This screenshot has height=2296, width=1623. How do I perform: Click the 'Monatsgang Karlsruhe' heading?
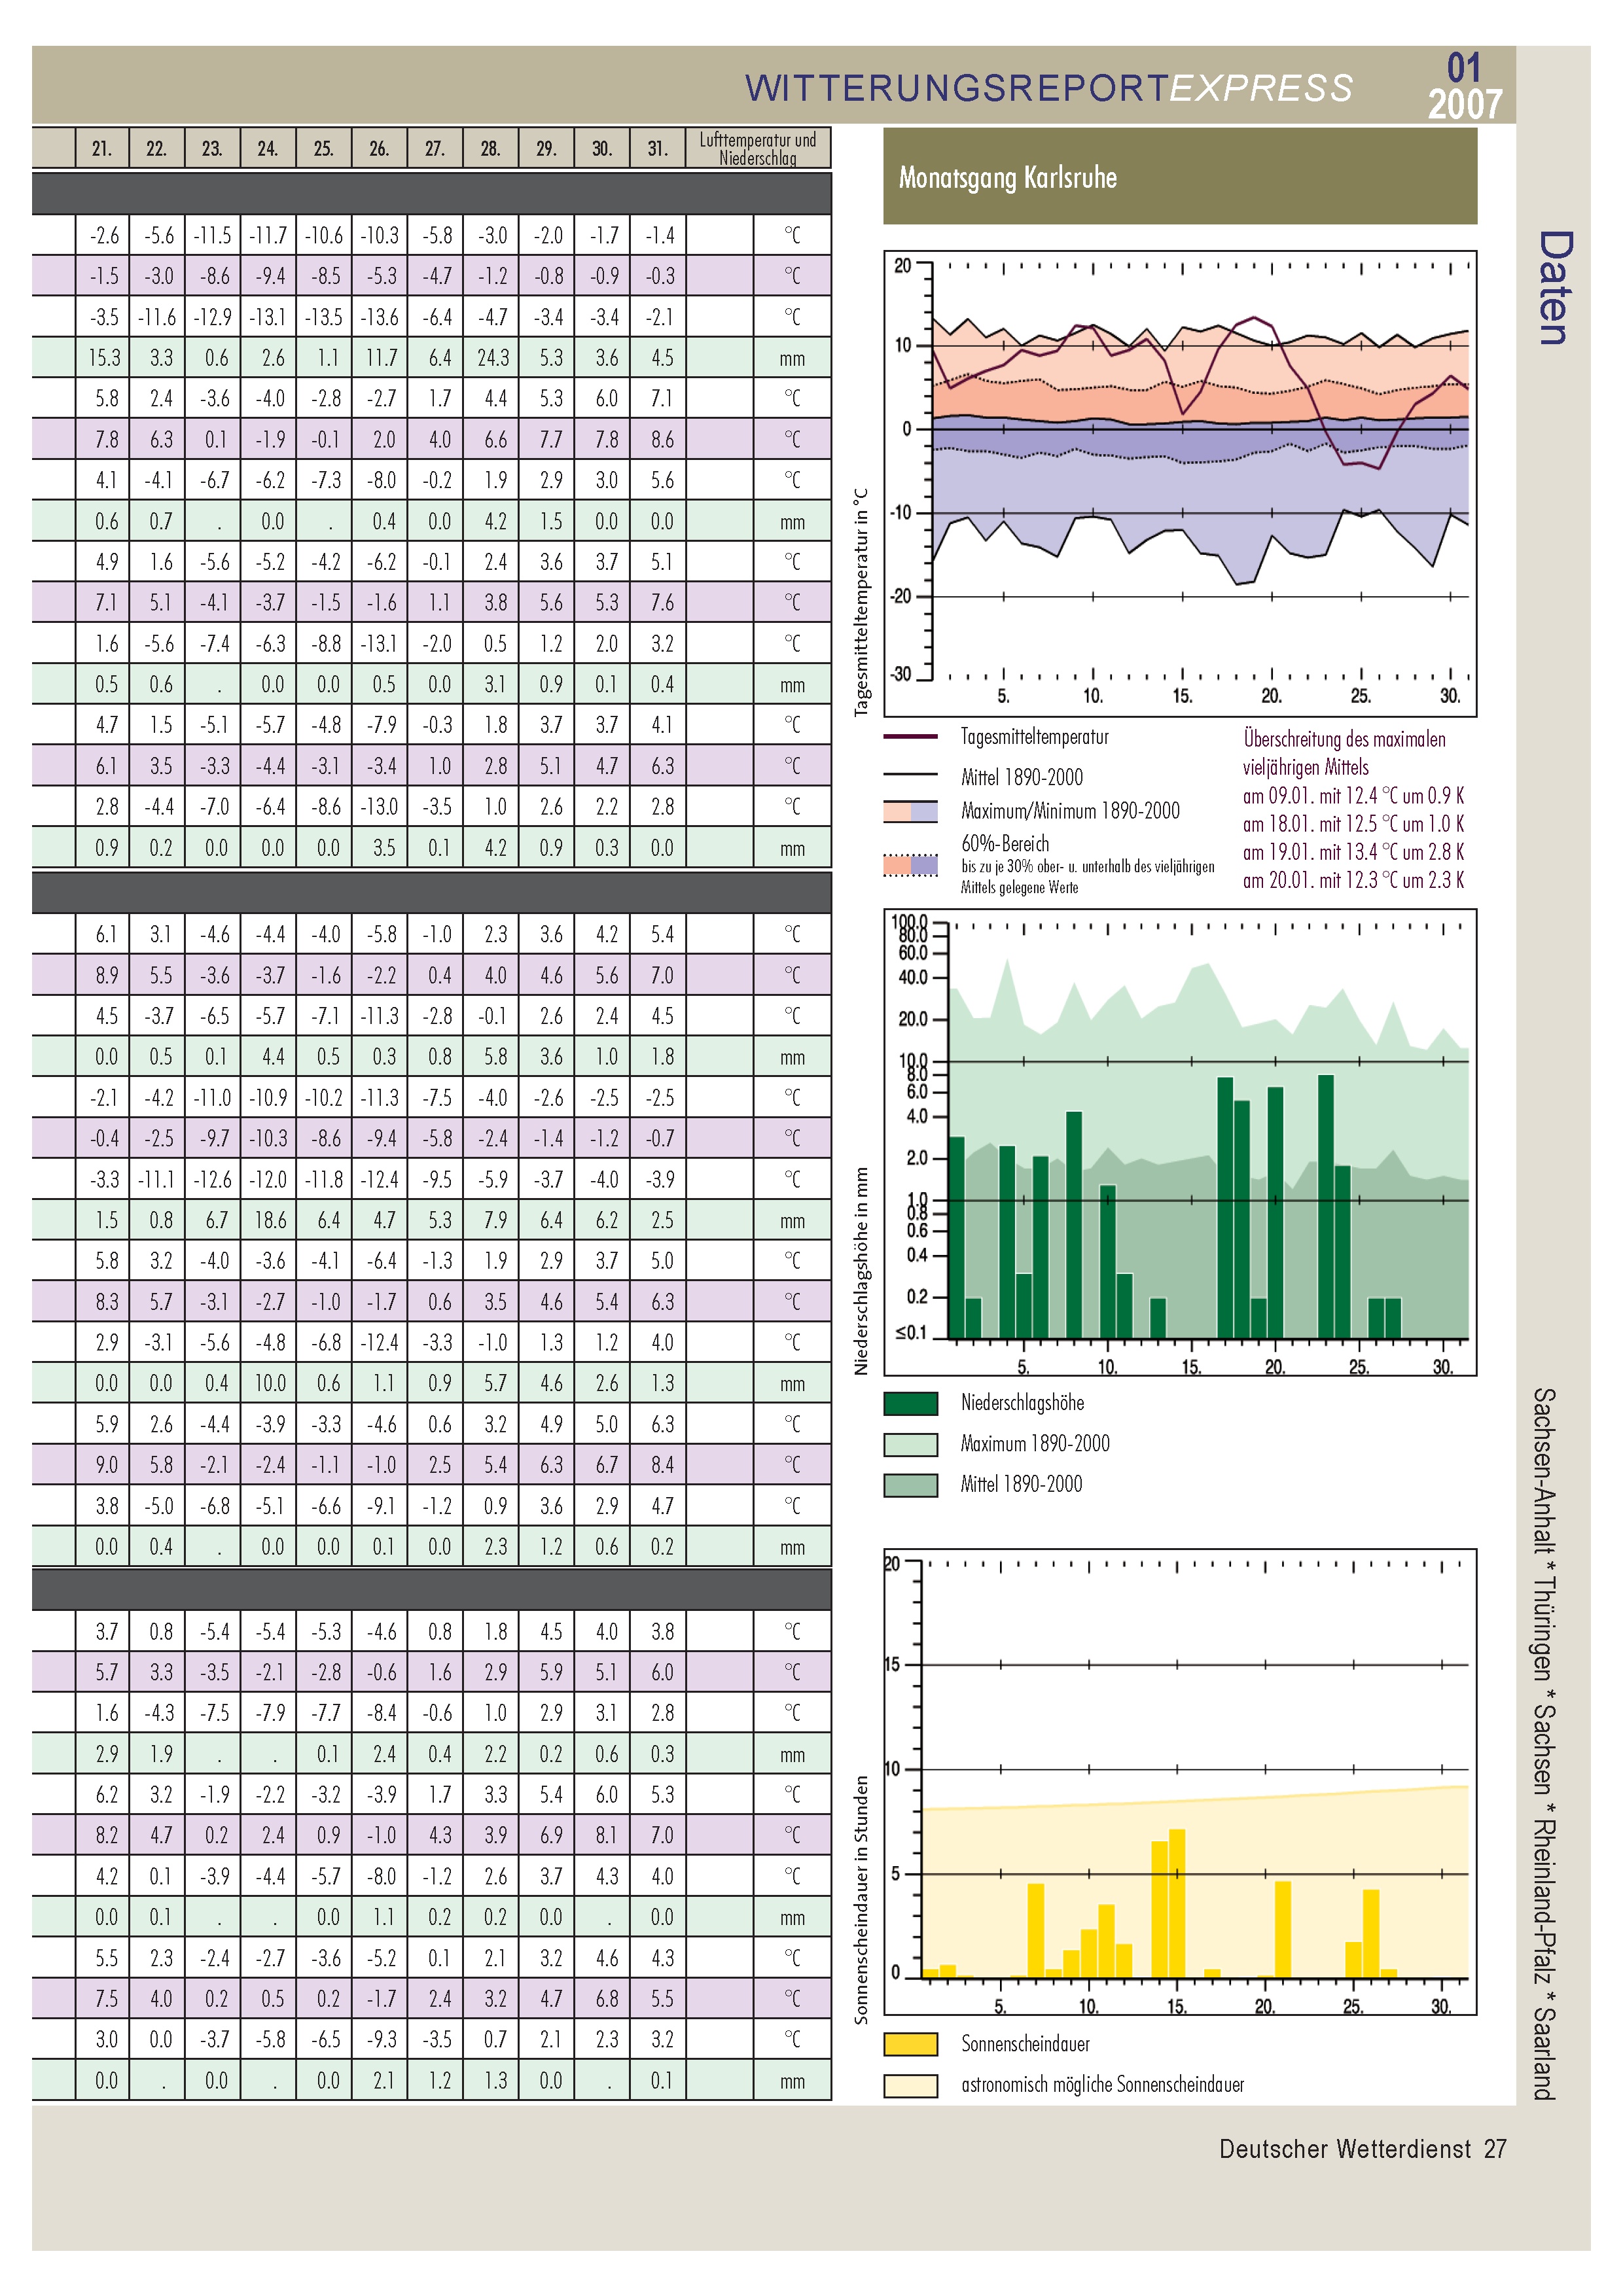click(1007, 178)
